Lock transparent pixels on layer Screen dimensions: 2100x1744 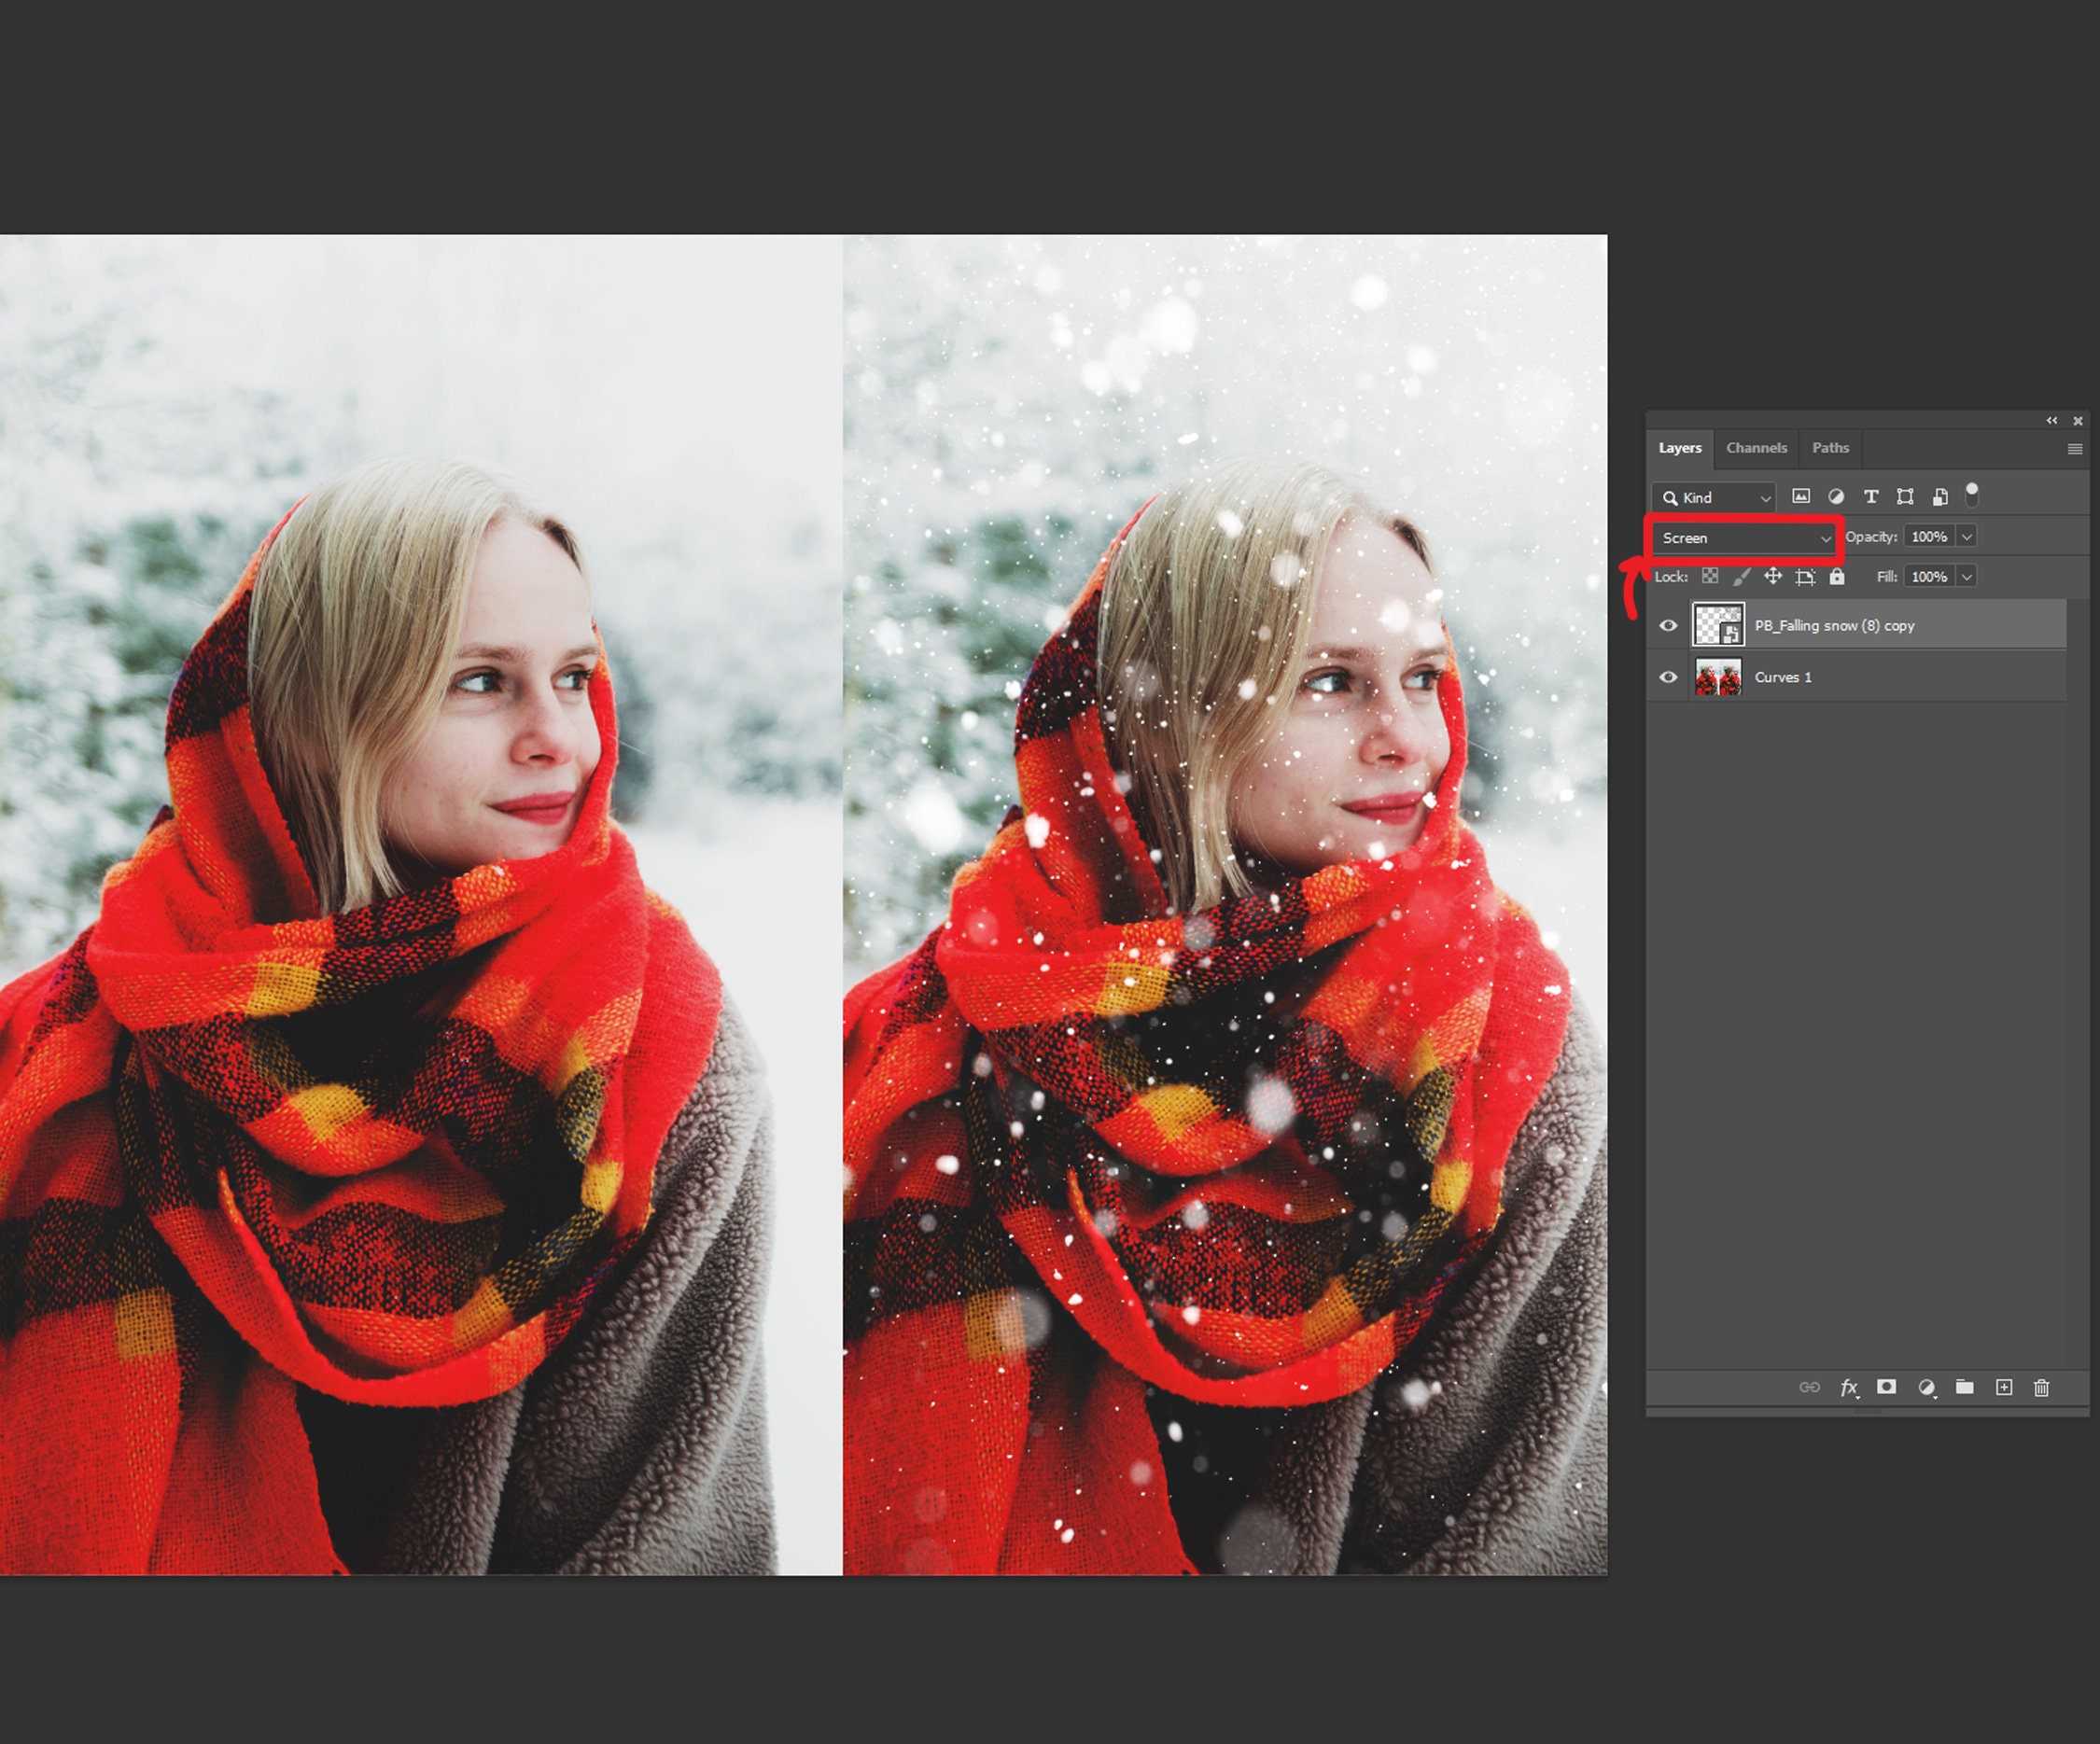click(x=1710, y=576)
